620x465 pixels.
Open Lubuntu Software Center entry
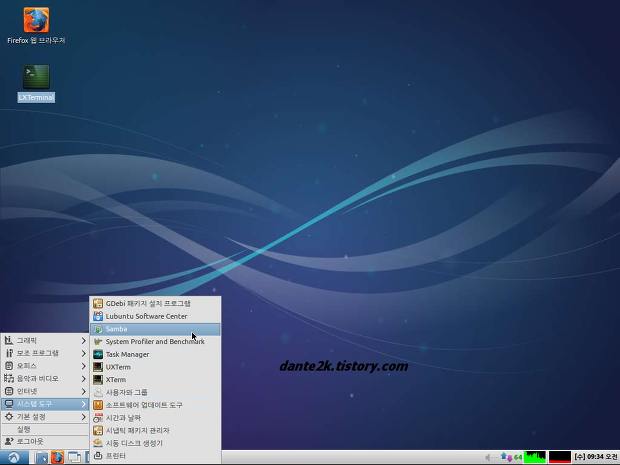[155, 316]
